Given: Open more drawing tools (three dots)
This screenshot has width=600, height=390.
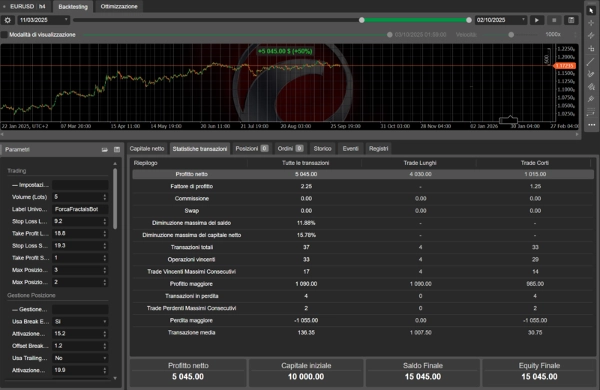Looking at the screenshot, I should 591,125.
